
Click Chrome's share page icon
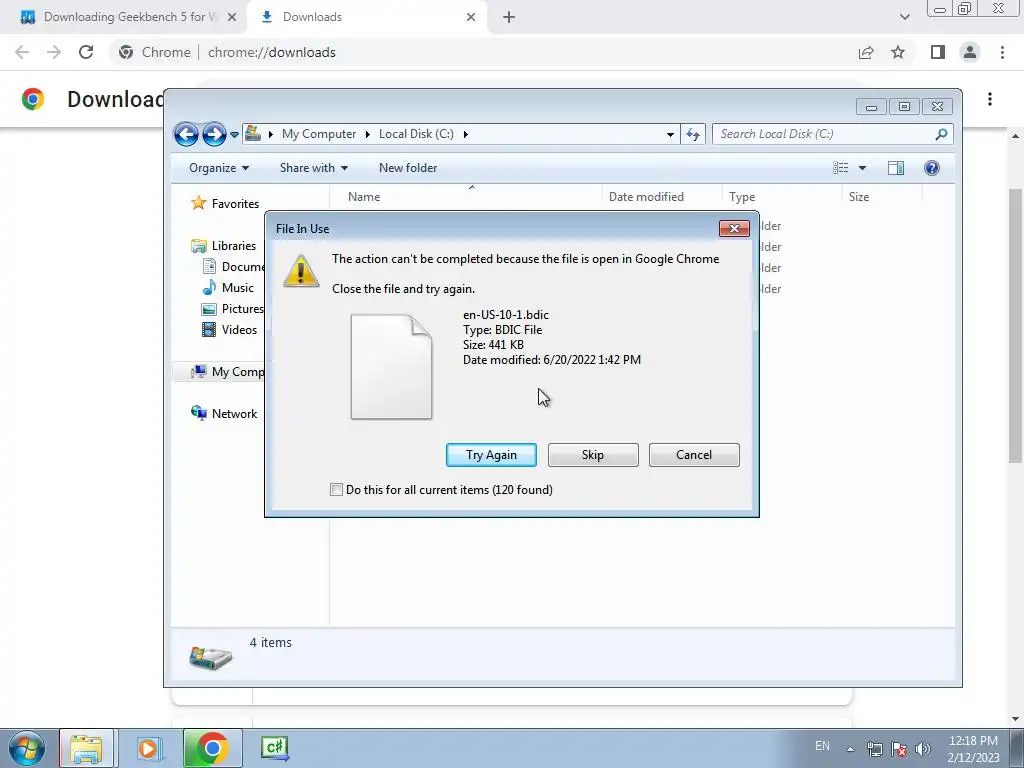tap(866, 52)
